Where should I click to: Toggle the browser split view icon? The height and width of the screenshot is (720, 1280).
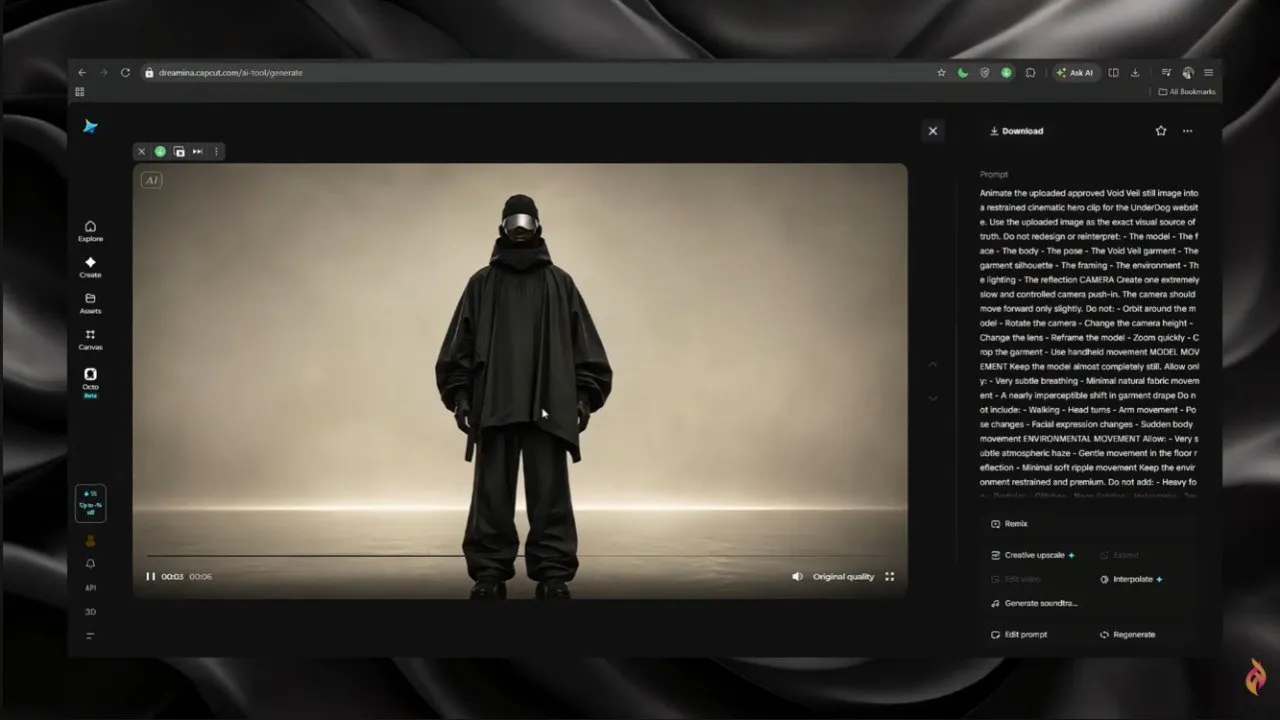click(1114, 72)
